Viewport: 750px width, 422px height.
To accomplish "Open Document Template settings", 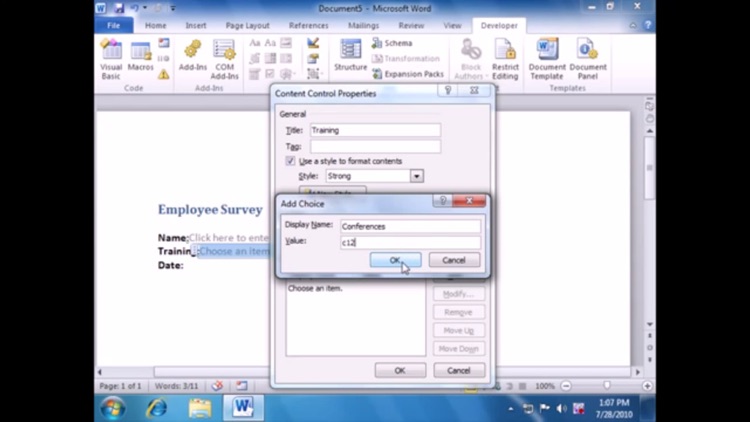I will (x=547, y=59).
